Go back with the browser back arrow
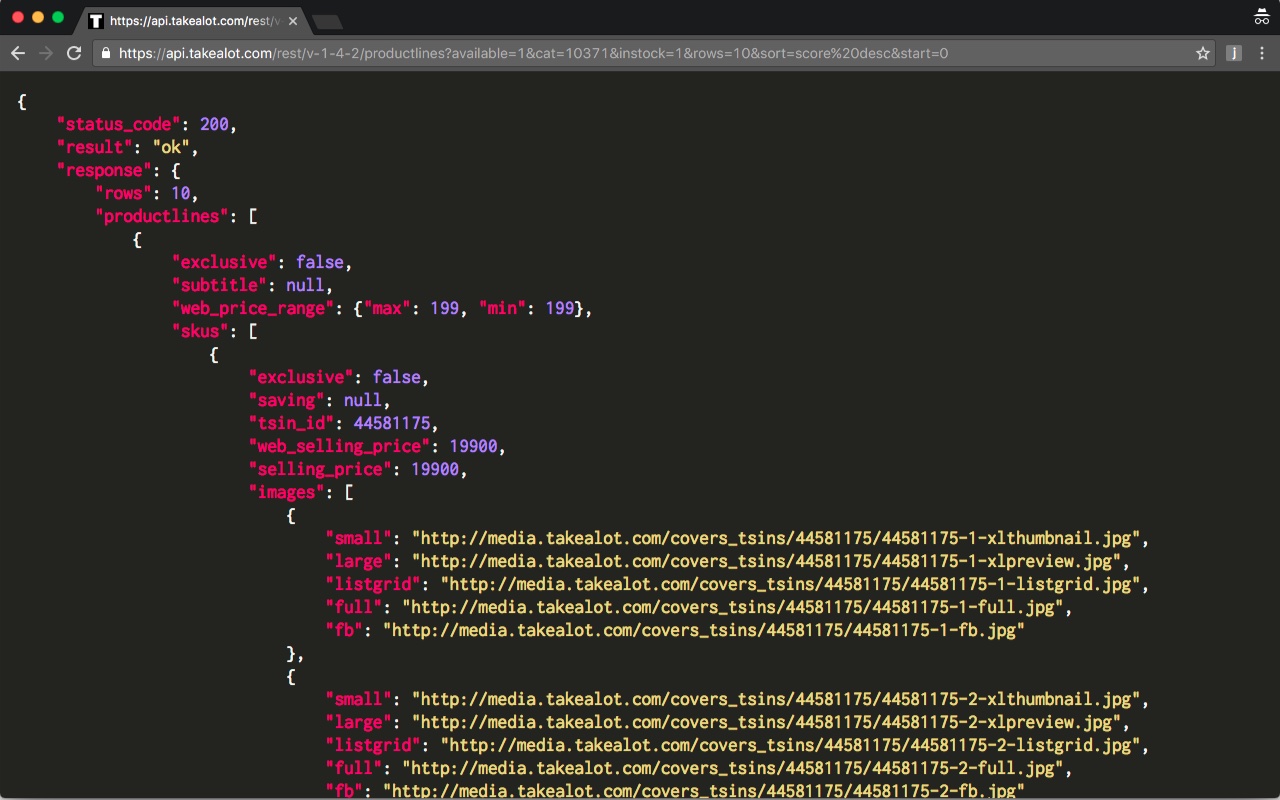 [18, 53]
